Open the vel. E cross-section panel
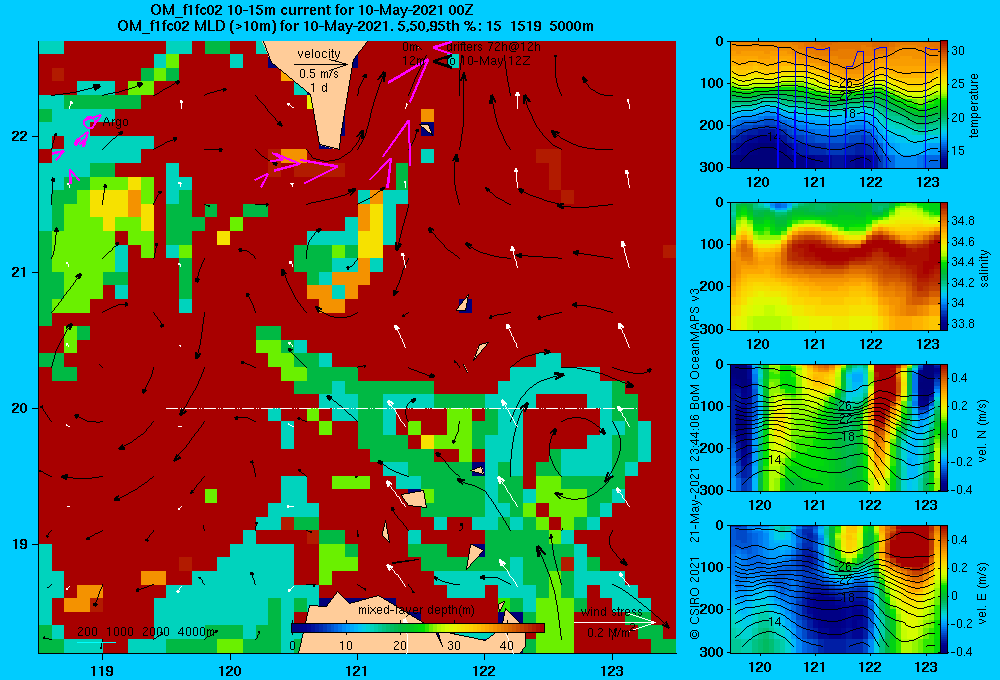Image resolution: width=1000 pixels, height=680 pixels. [834, 589]
